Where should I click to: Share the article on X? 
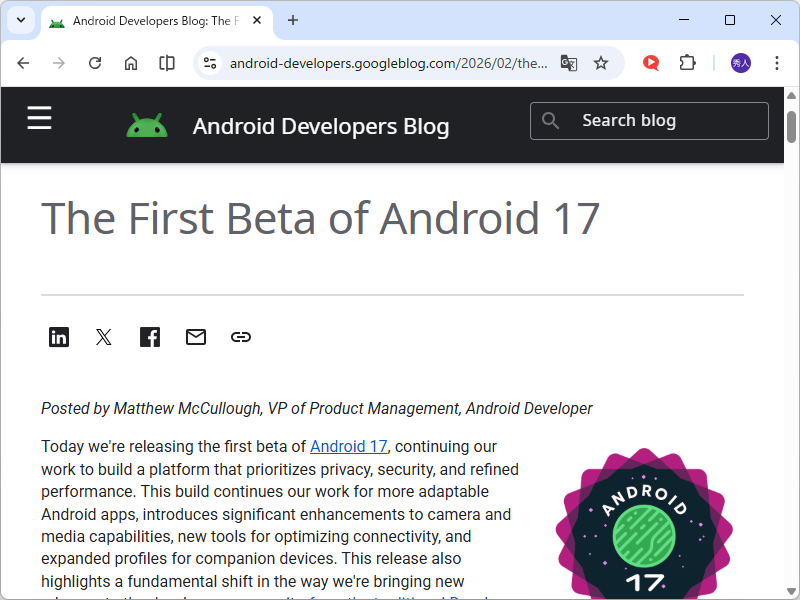pos(103,337)
